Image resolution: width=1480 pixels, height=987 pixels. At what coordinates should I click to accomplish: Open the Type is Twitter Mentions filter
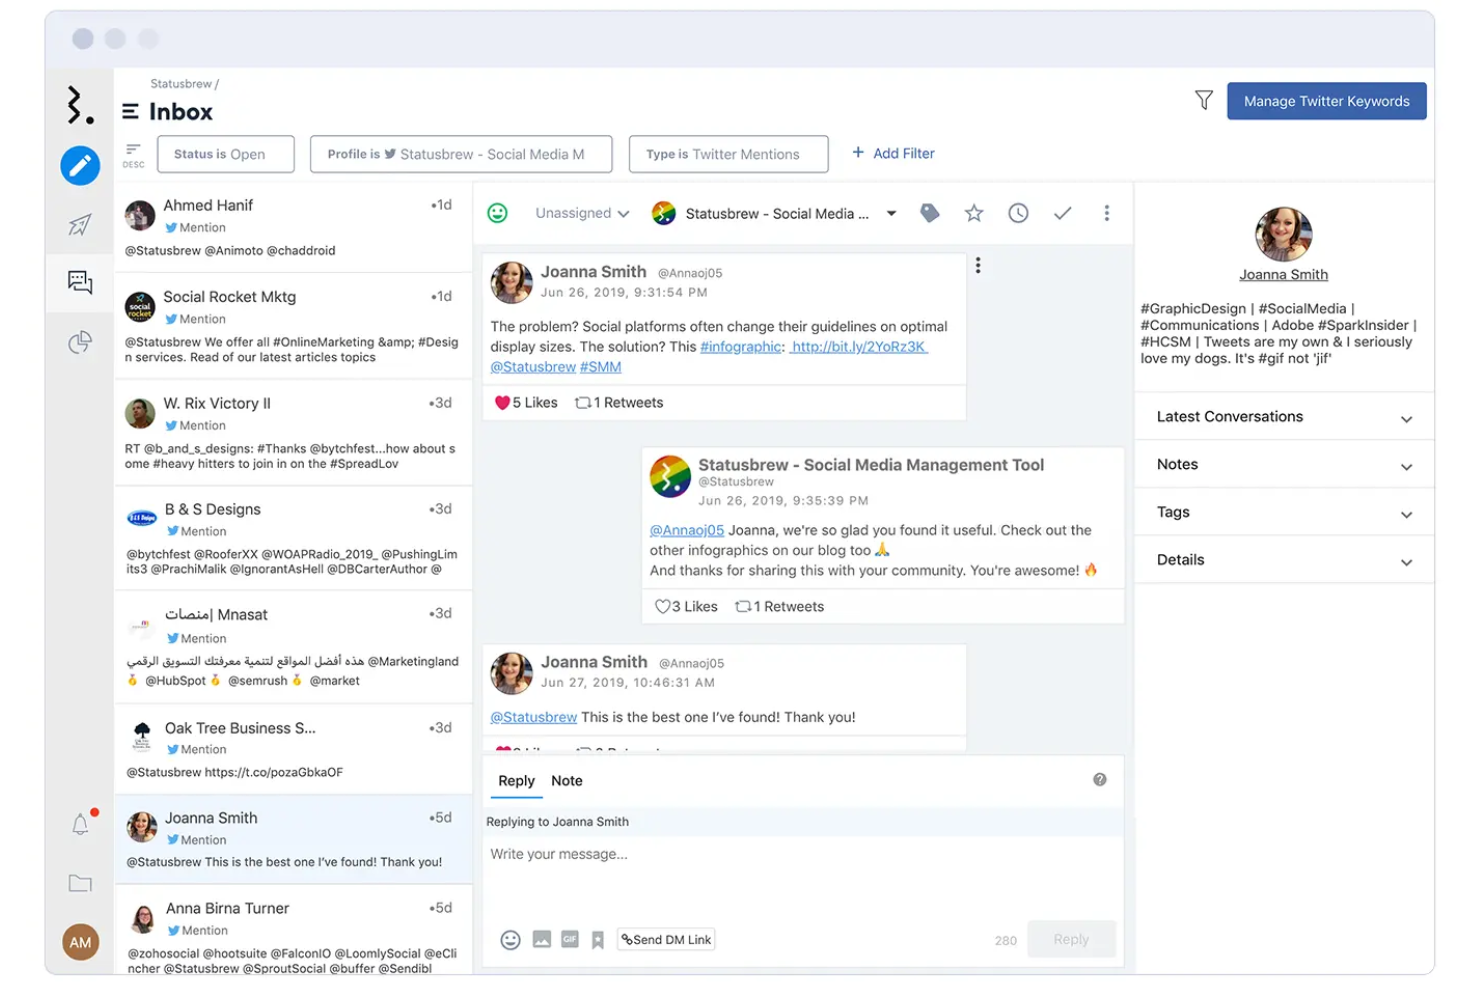click(x=729, y=154)
